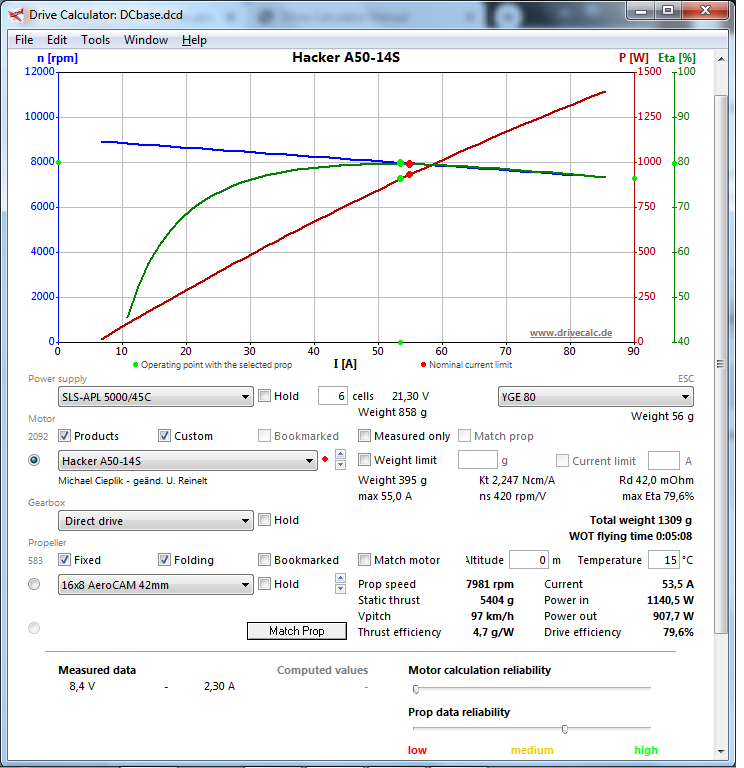Image resolution: width=744 pixels, height=768 pixels.
Task: Open the Window menu
Action: pos(146,40)
